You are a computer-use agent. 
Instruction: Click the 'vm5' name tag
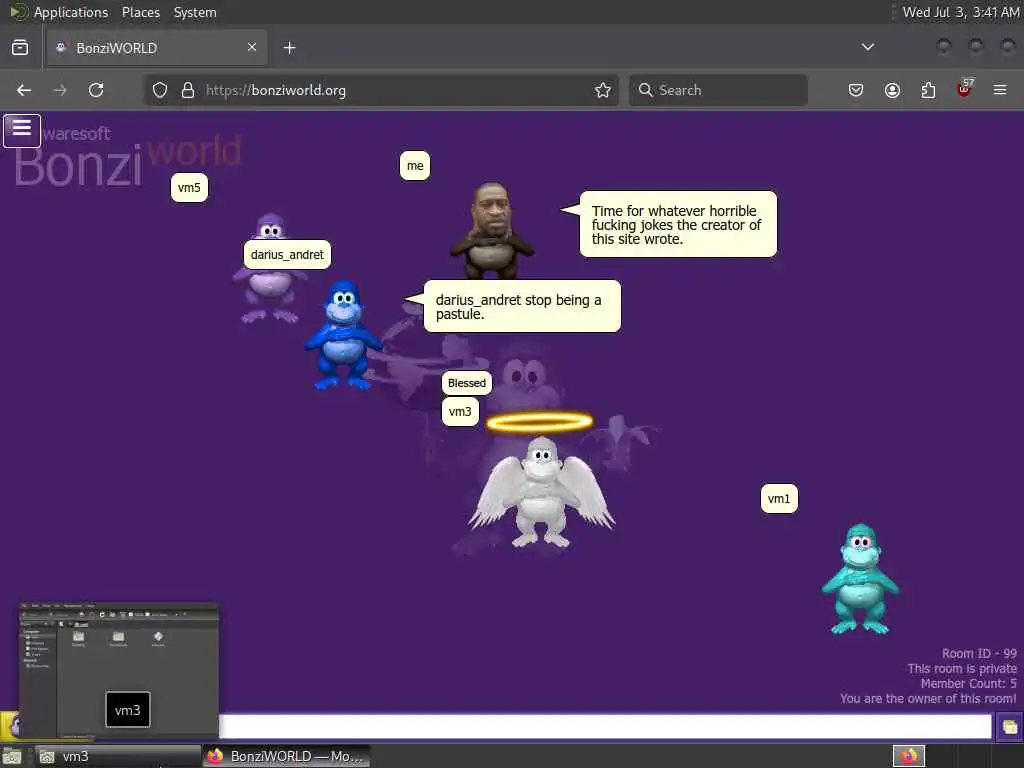pyautogui.click(x=189, y=187)
